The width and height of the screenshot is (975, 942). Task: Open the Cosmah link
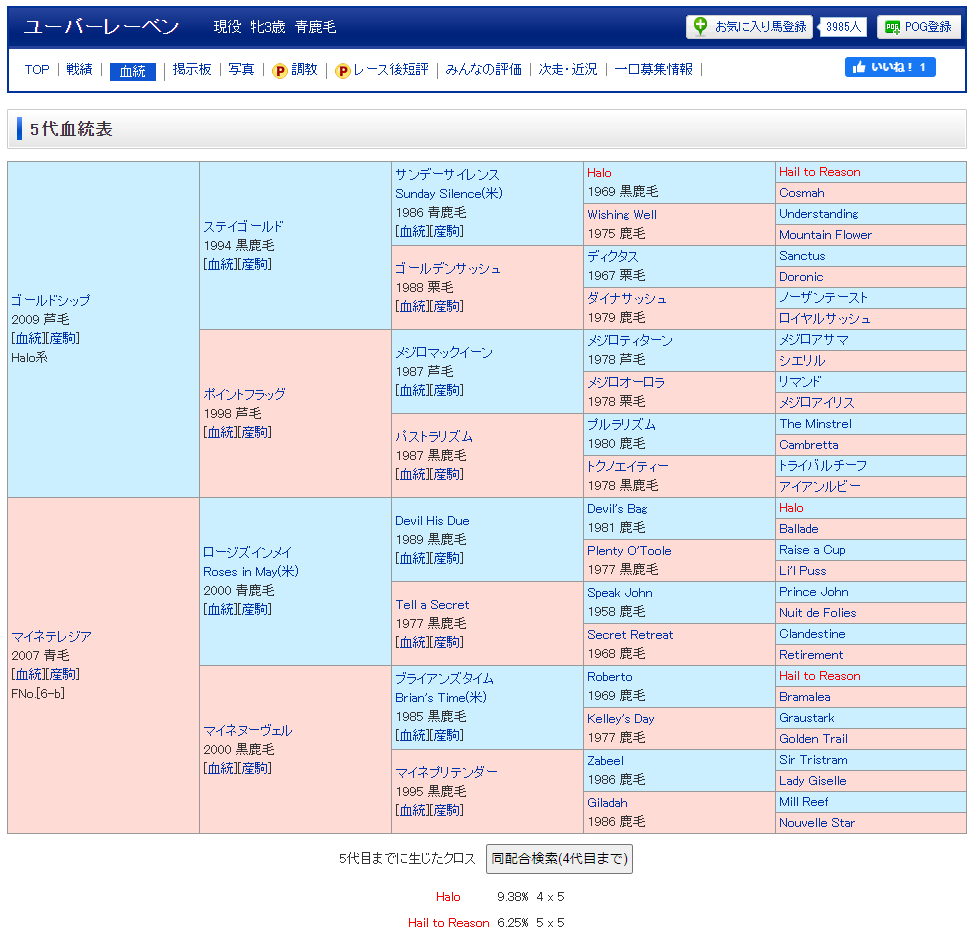coord(802,193)
